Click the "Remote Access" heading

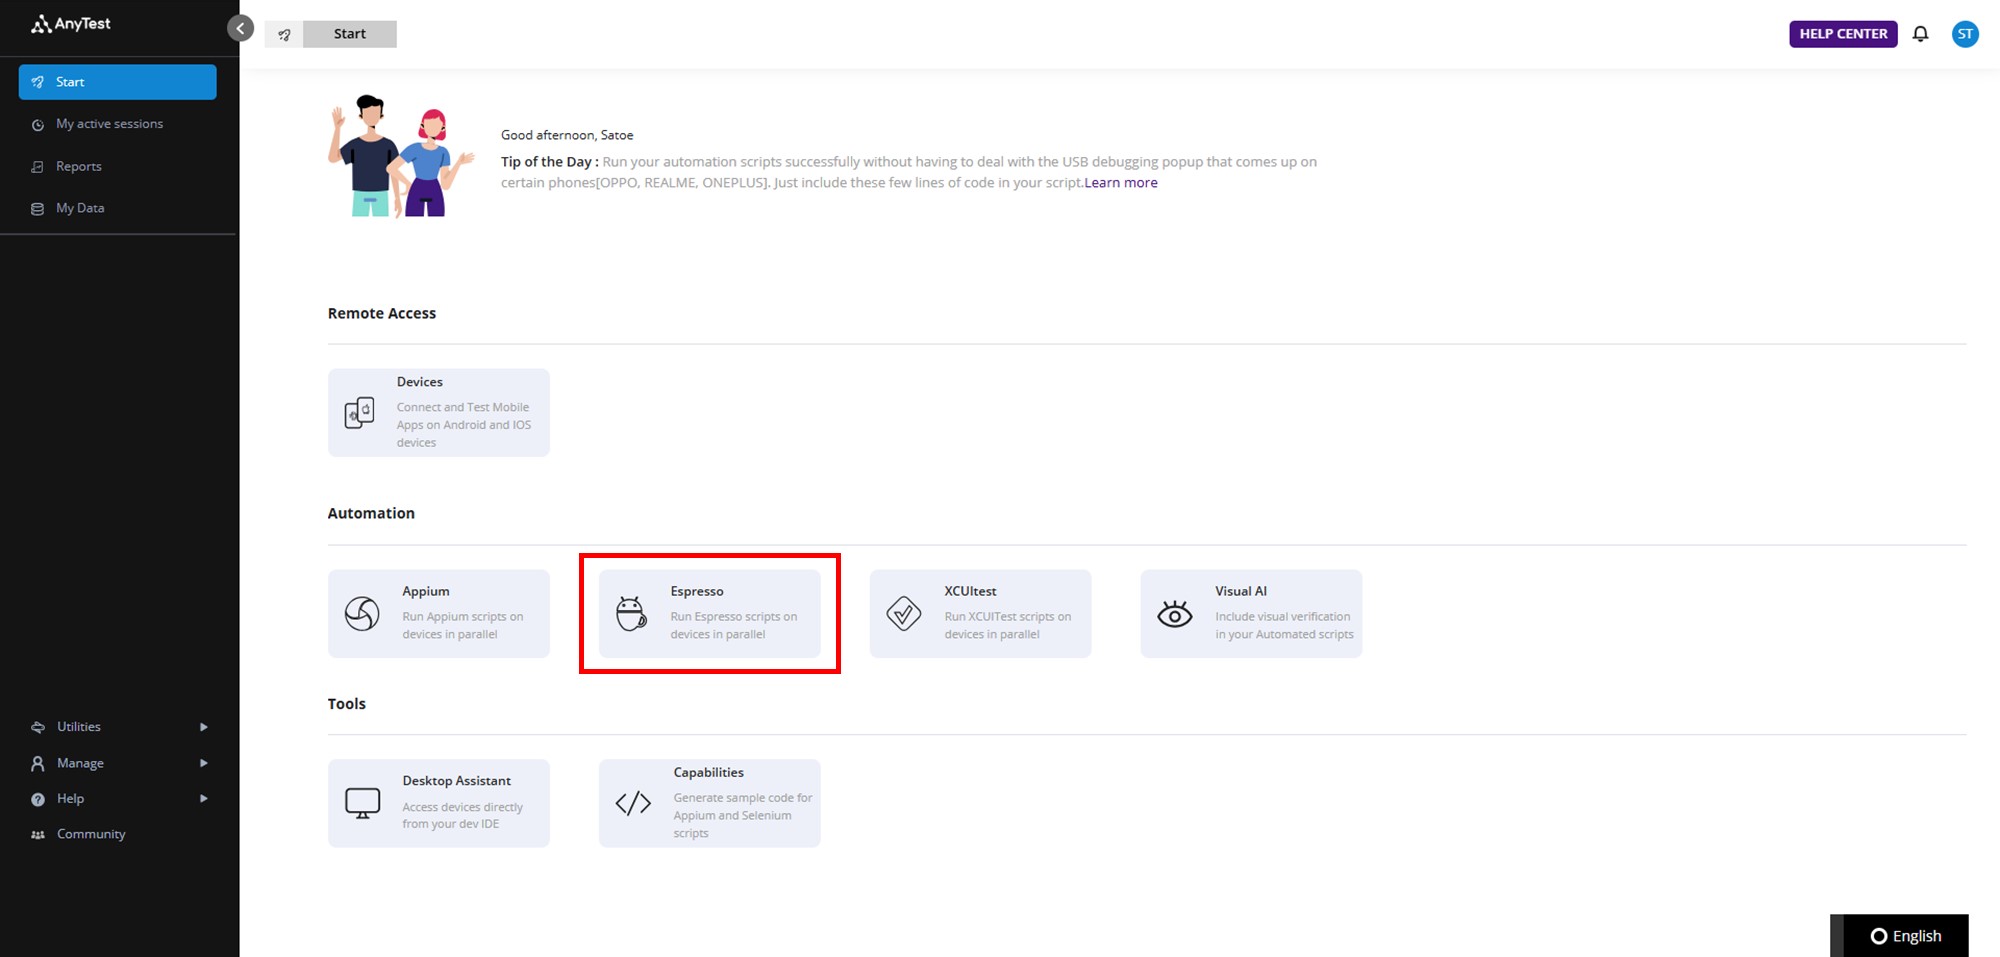[x=382, y=313]
